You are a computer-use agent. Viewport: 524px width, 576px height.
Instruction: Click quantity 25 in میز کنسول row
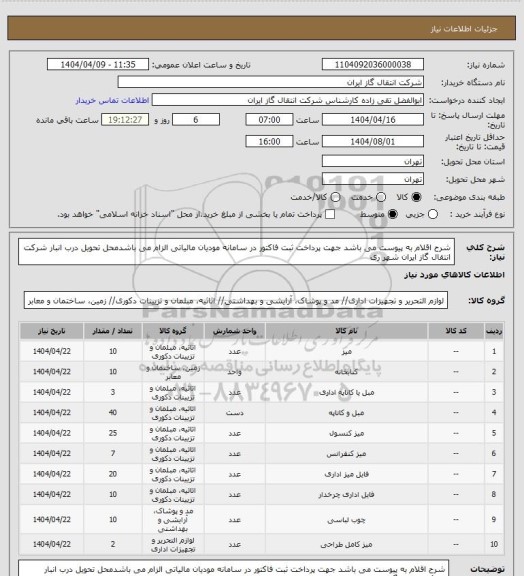112,433
